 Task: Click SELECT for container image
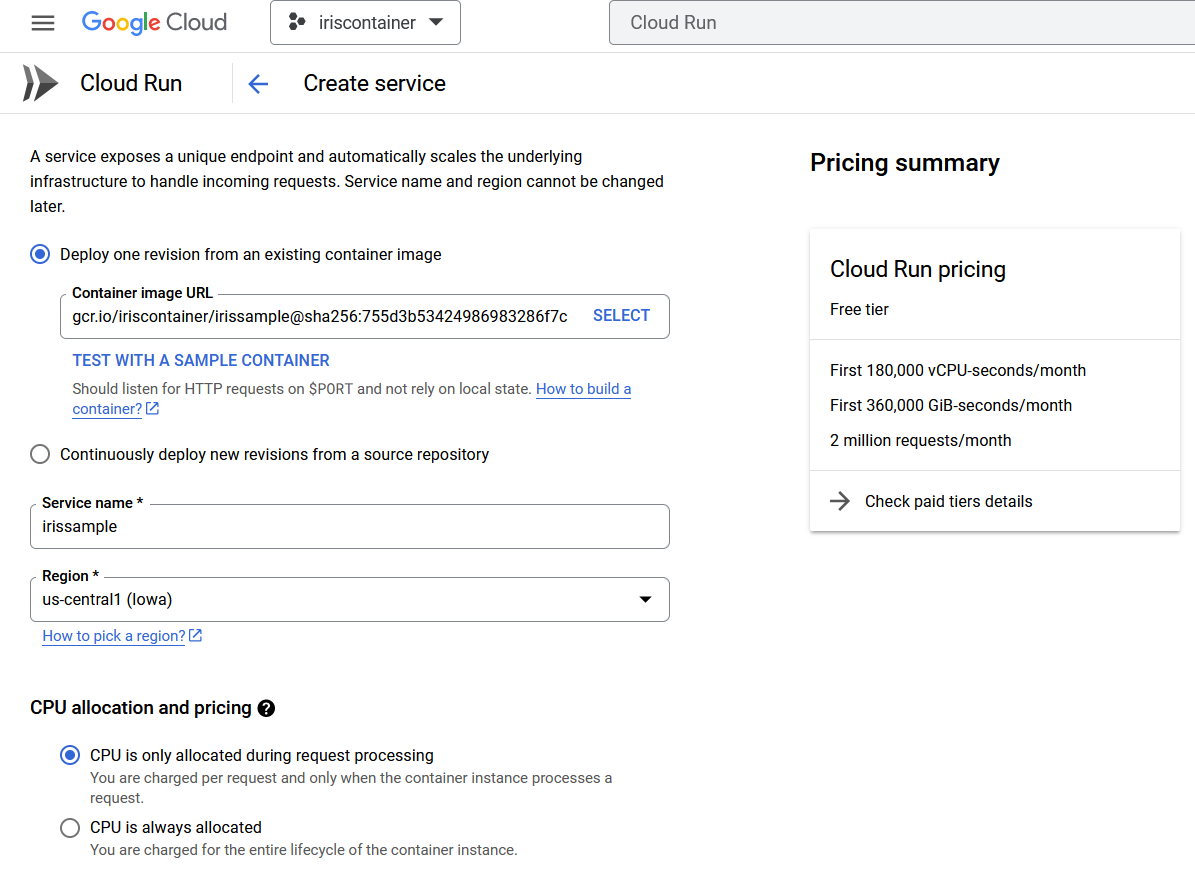click(x=621, y=316)
